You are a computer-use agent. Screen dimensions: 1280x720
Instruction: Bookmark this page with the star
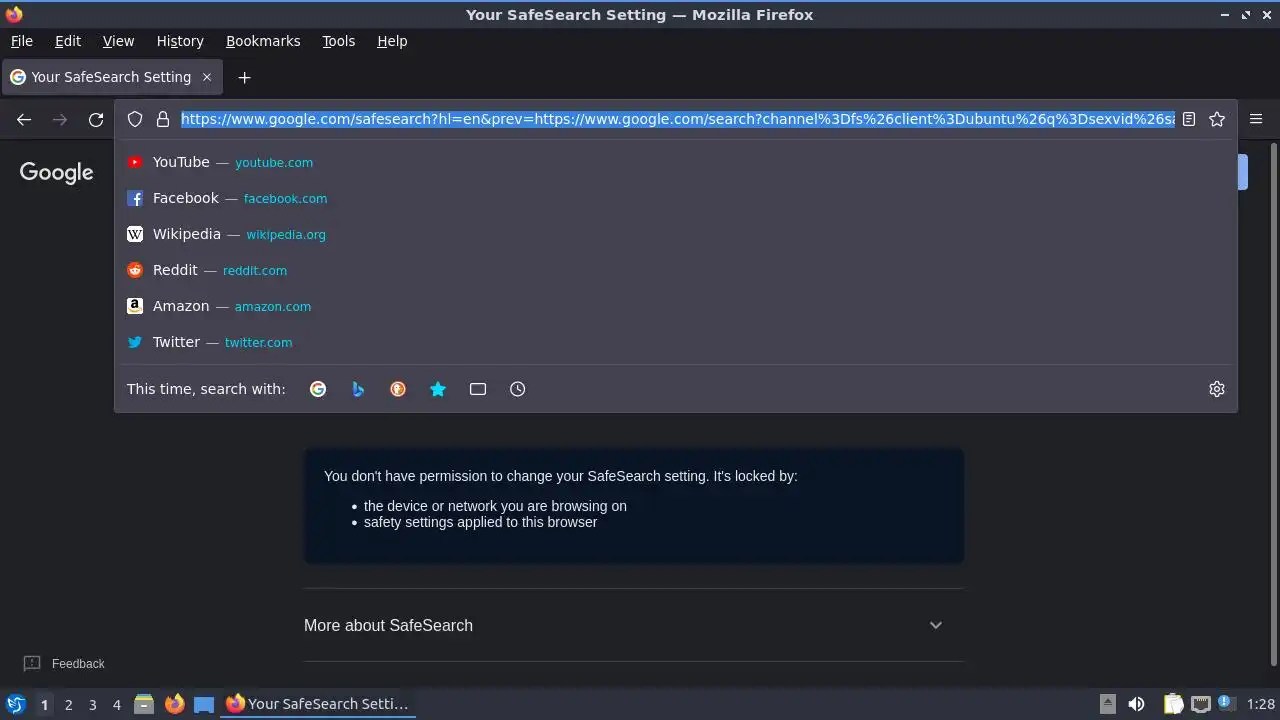pyautogui.click(x=1217, y=119)
